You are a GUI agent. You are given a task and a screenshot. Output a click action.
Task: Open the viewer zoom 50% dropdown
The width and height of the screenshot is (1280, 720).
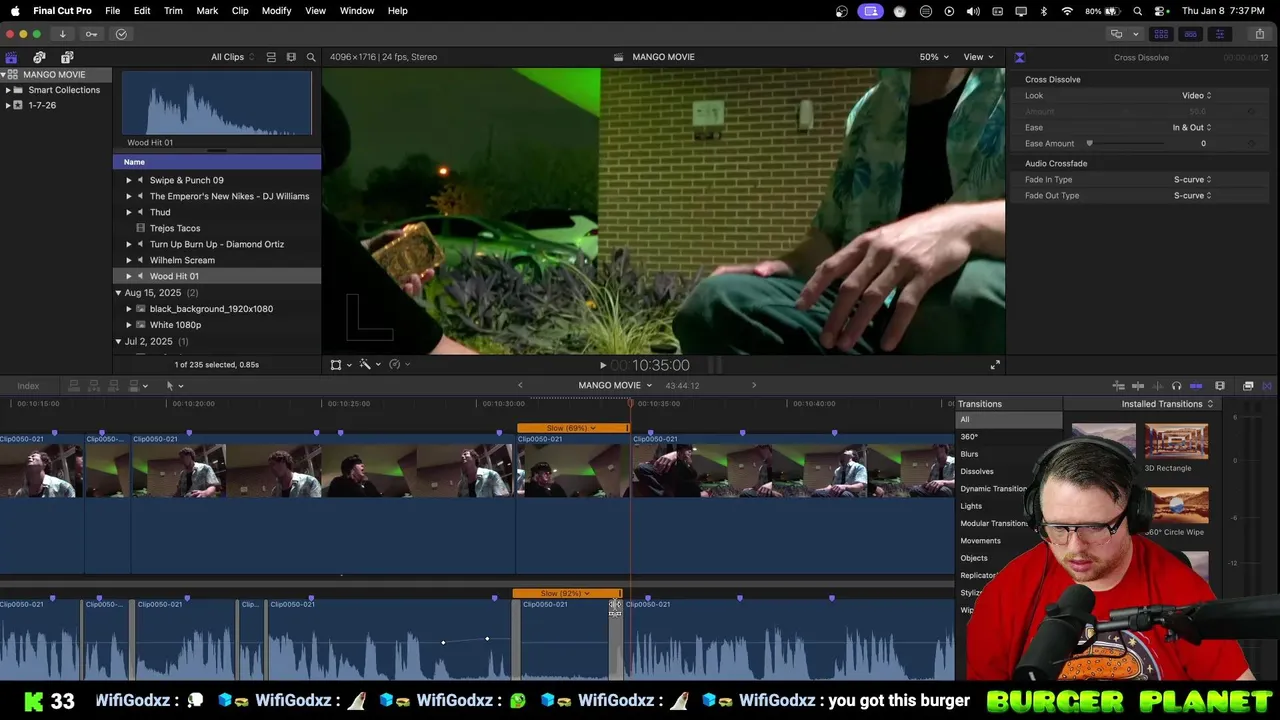tap(934, 57)
